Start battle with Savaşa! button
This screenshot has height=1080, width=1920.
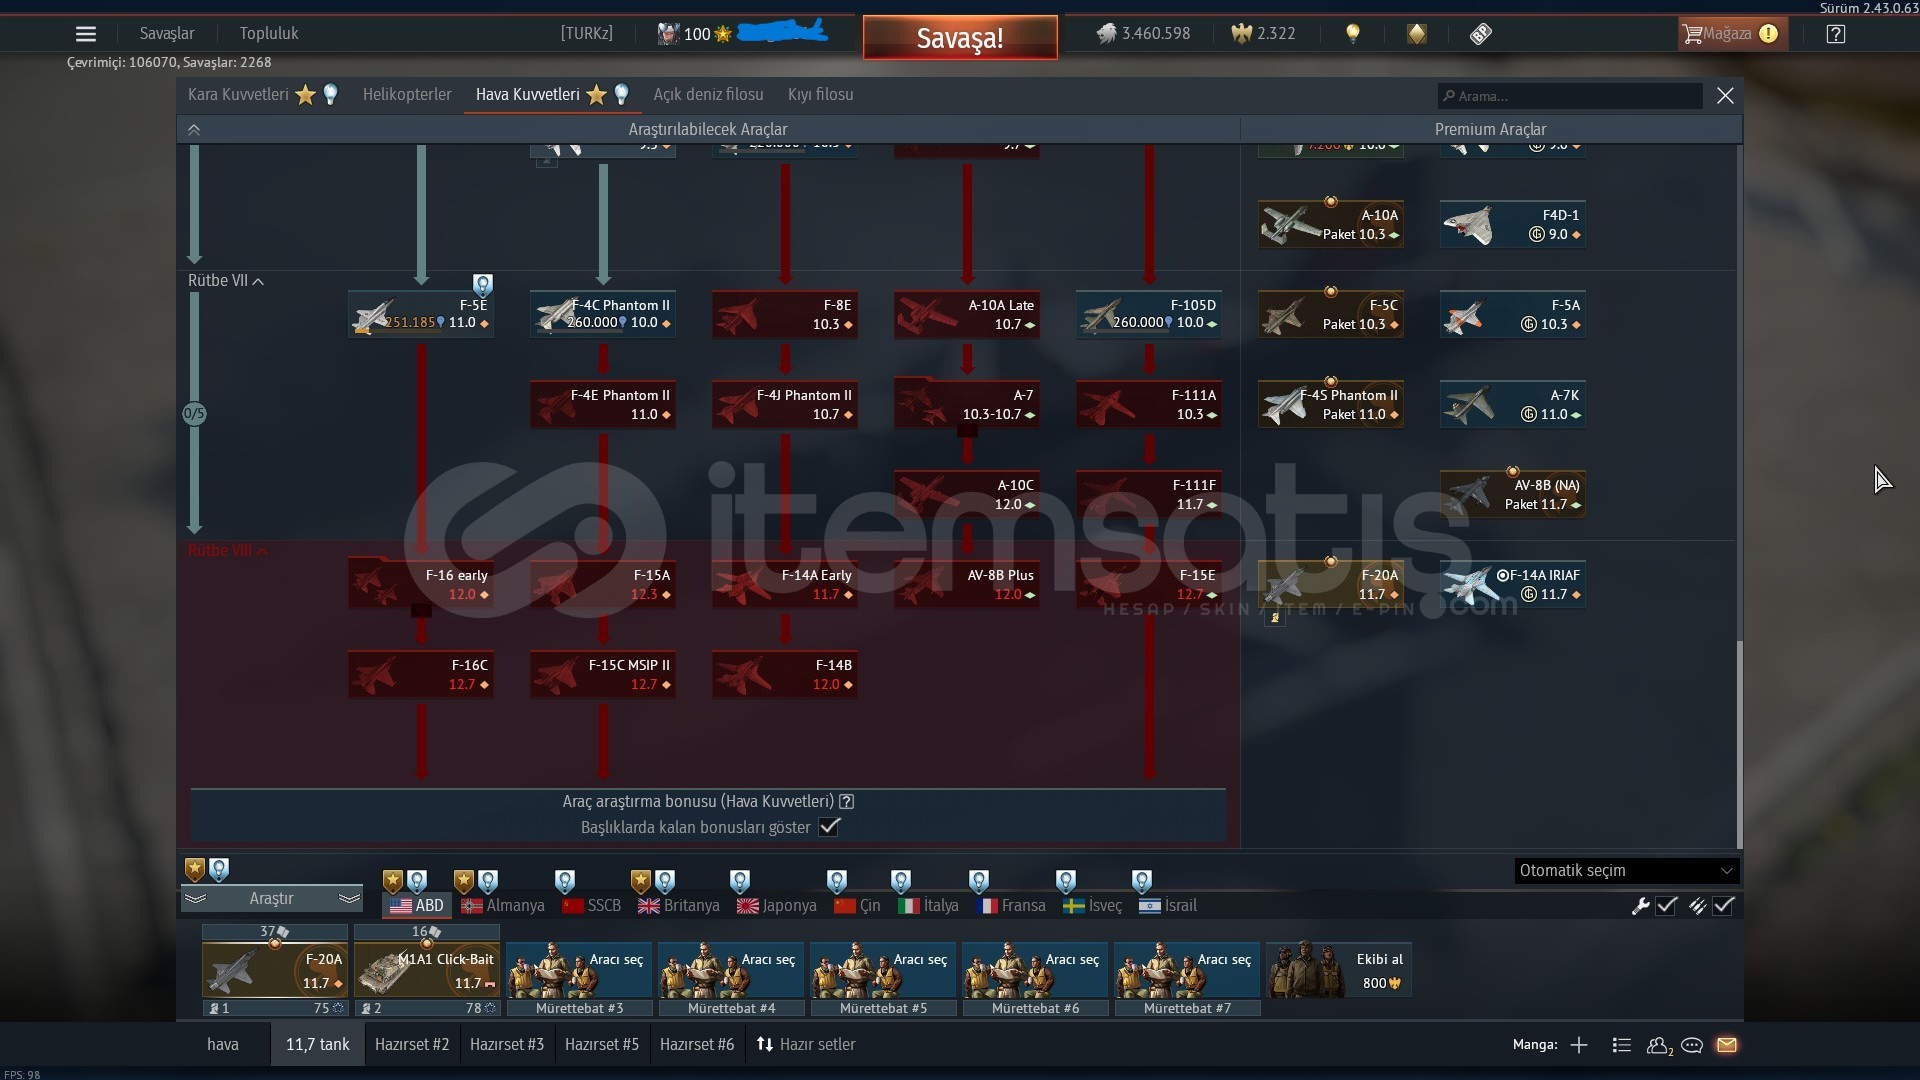pyautogui.click(x=960, y=38)
